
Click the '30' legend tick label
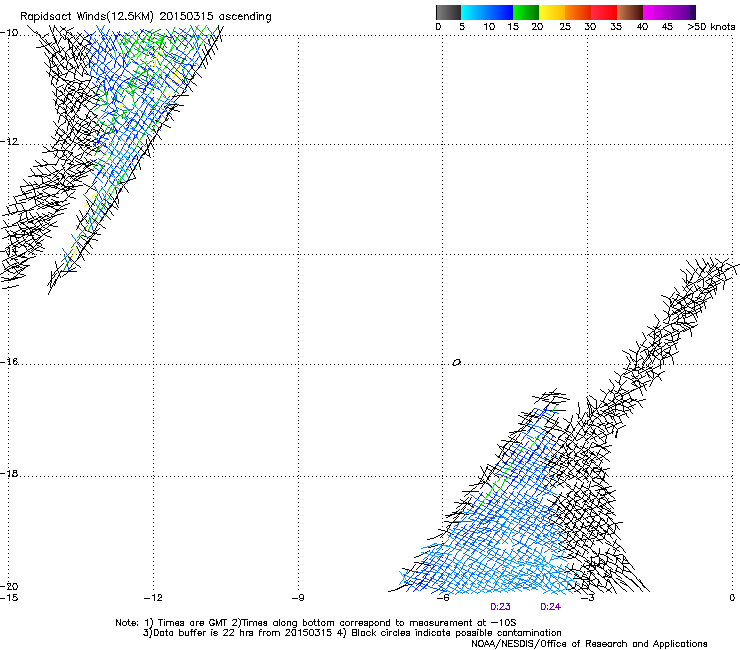pyautogui.click(x=590, y=27)
